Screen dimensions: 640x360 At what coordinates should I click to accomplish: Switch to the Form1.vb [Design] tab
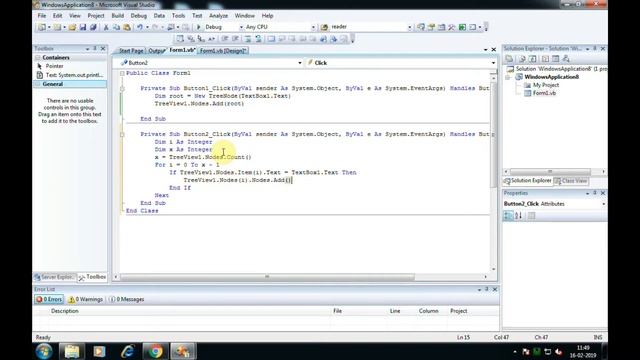click(223, 51)
